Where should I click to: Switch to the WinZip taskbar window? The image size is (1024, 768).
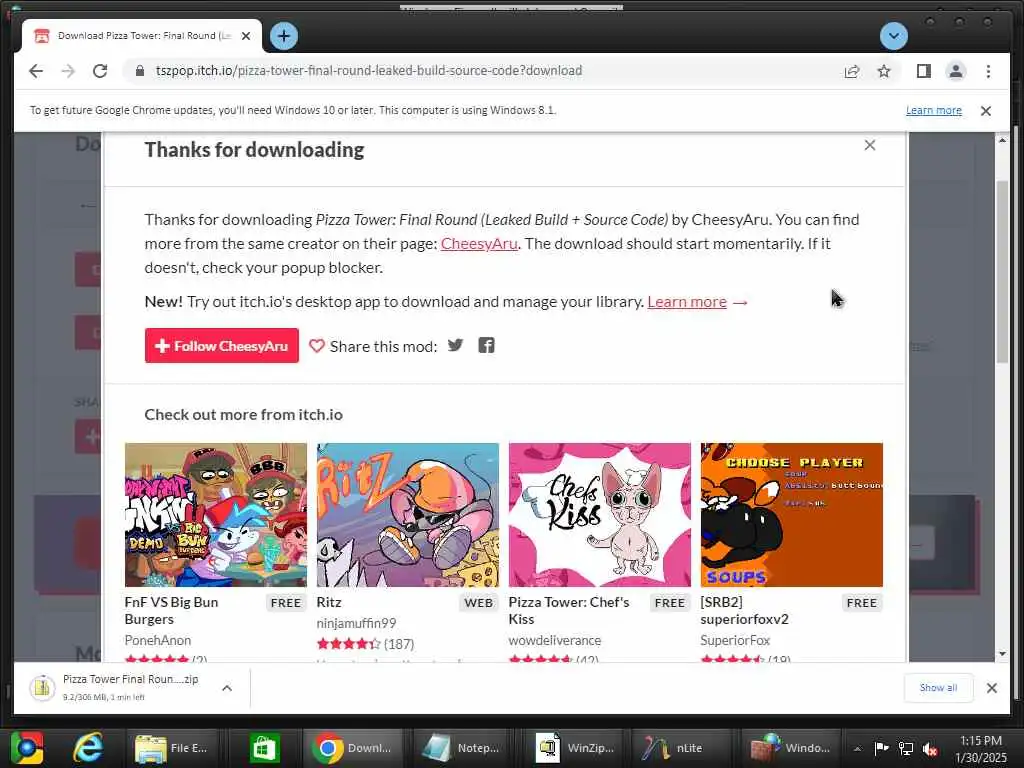(x=575, y=748)
